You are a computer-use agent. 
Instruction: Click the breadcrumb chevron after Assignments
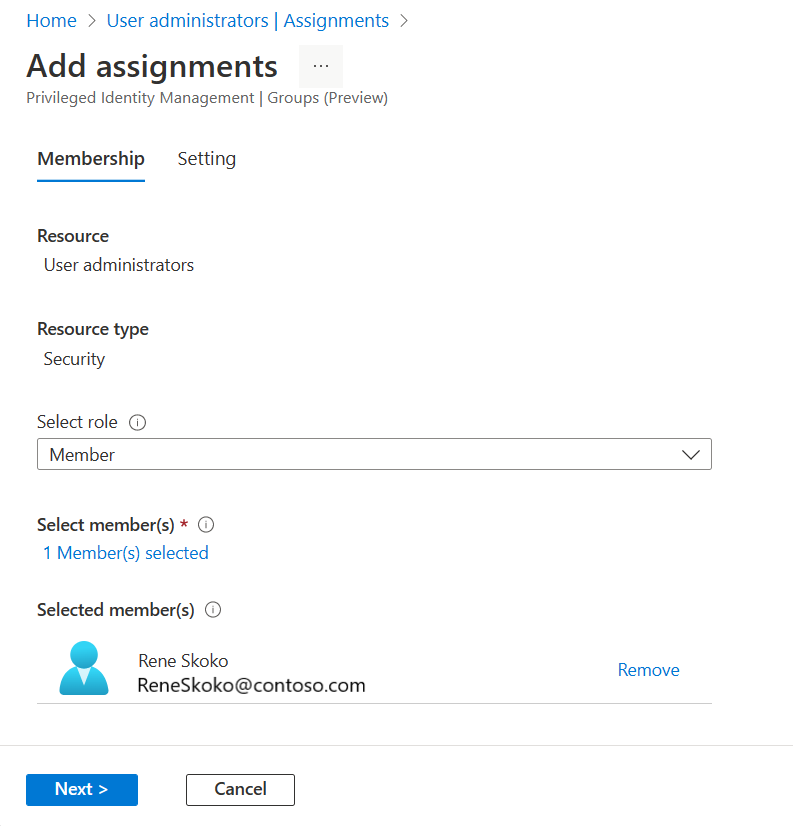404,21
